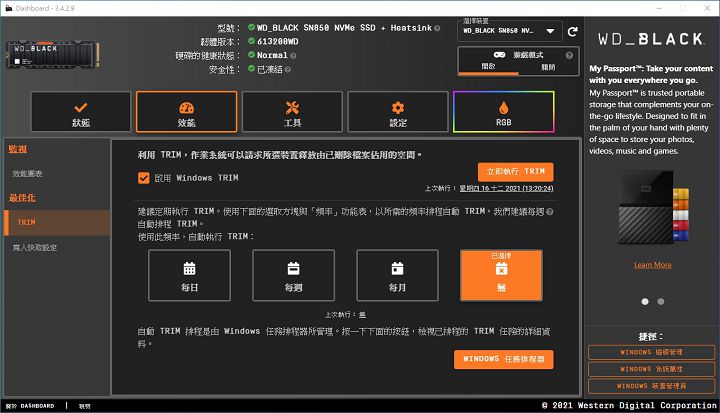
Task: Open the 效能 performance gauge tab
Action: pyautogui.click(x=186, y=112)
